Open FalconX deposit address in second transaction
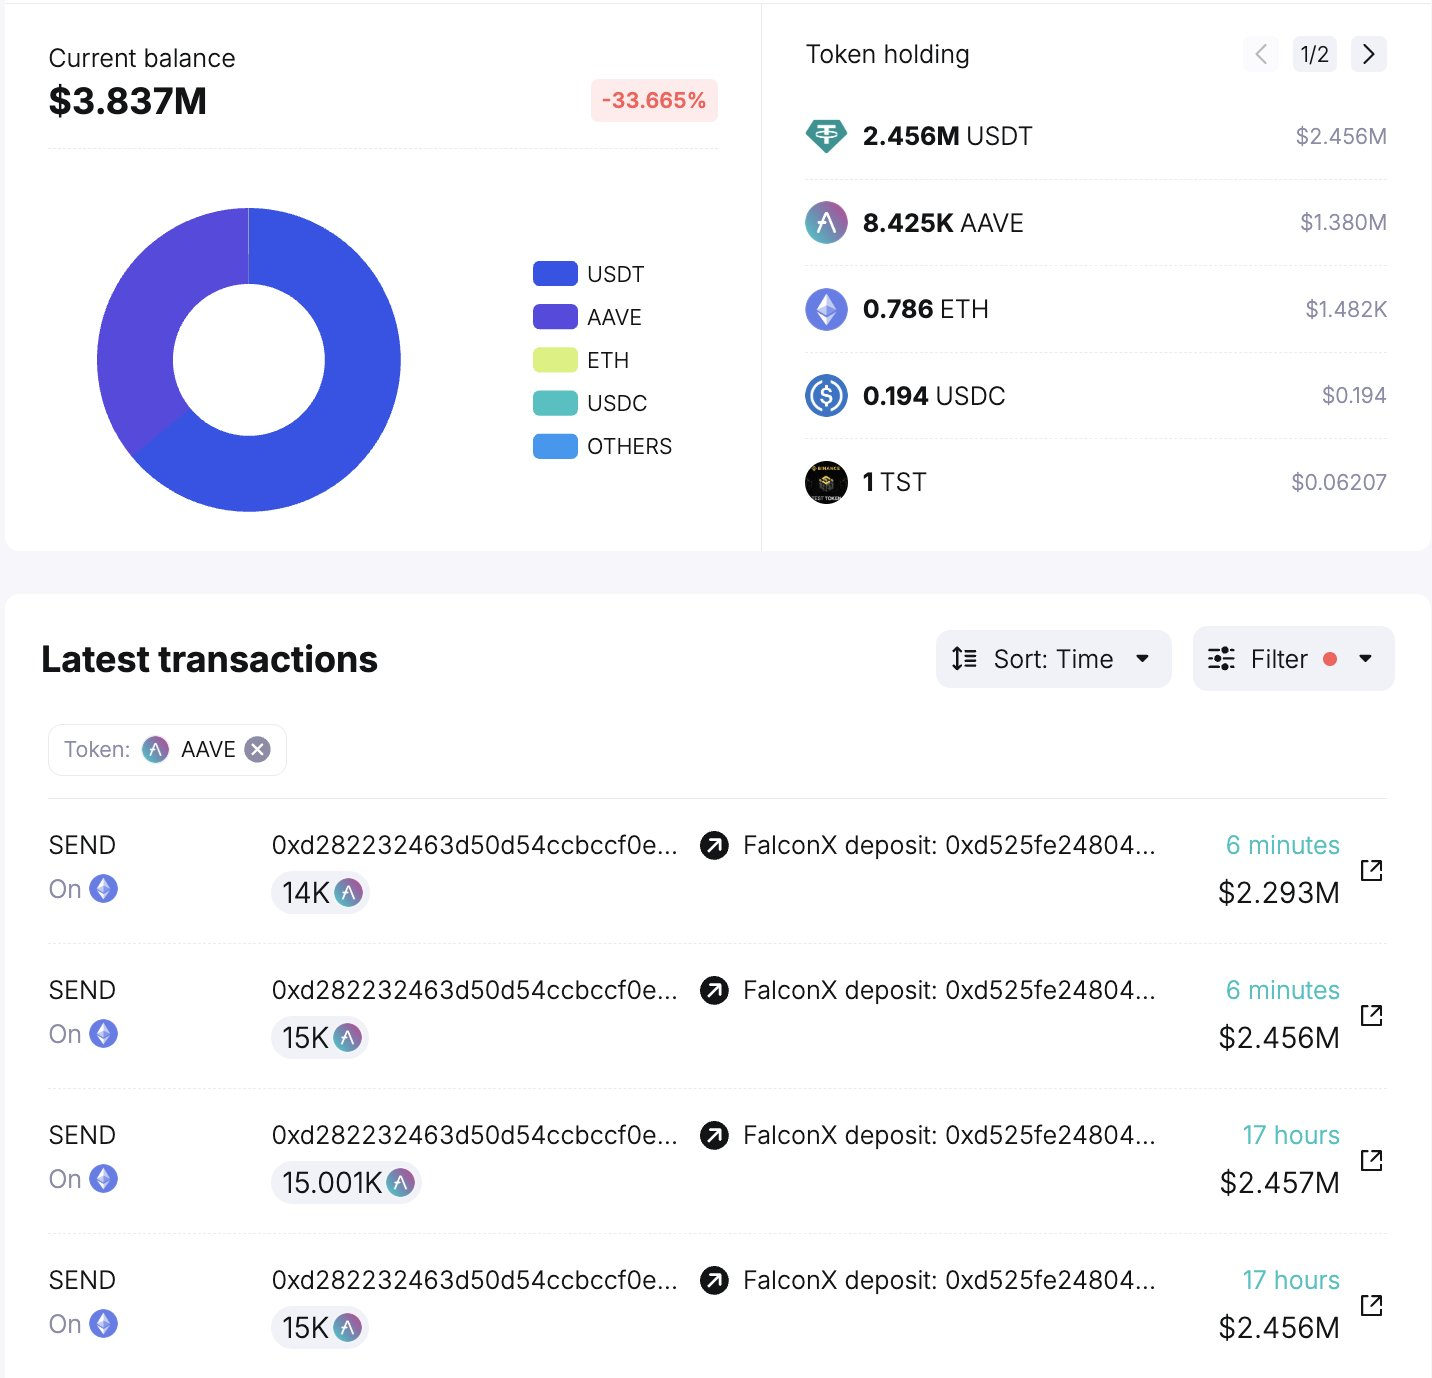This screenshot has width=1432, height=1378. (x=949, y=990)
